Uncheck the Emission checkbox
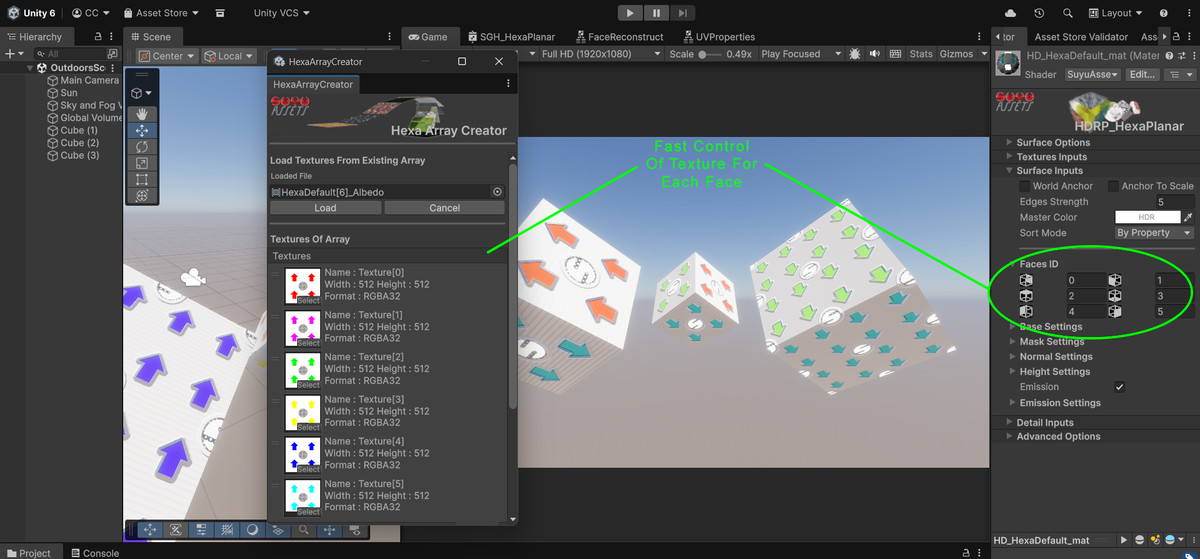1200x559 pixels. click(x=1120, y=387)
